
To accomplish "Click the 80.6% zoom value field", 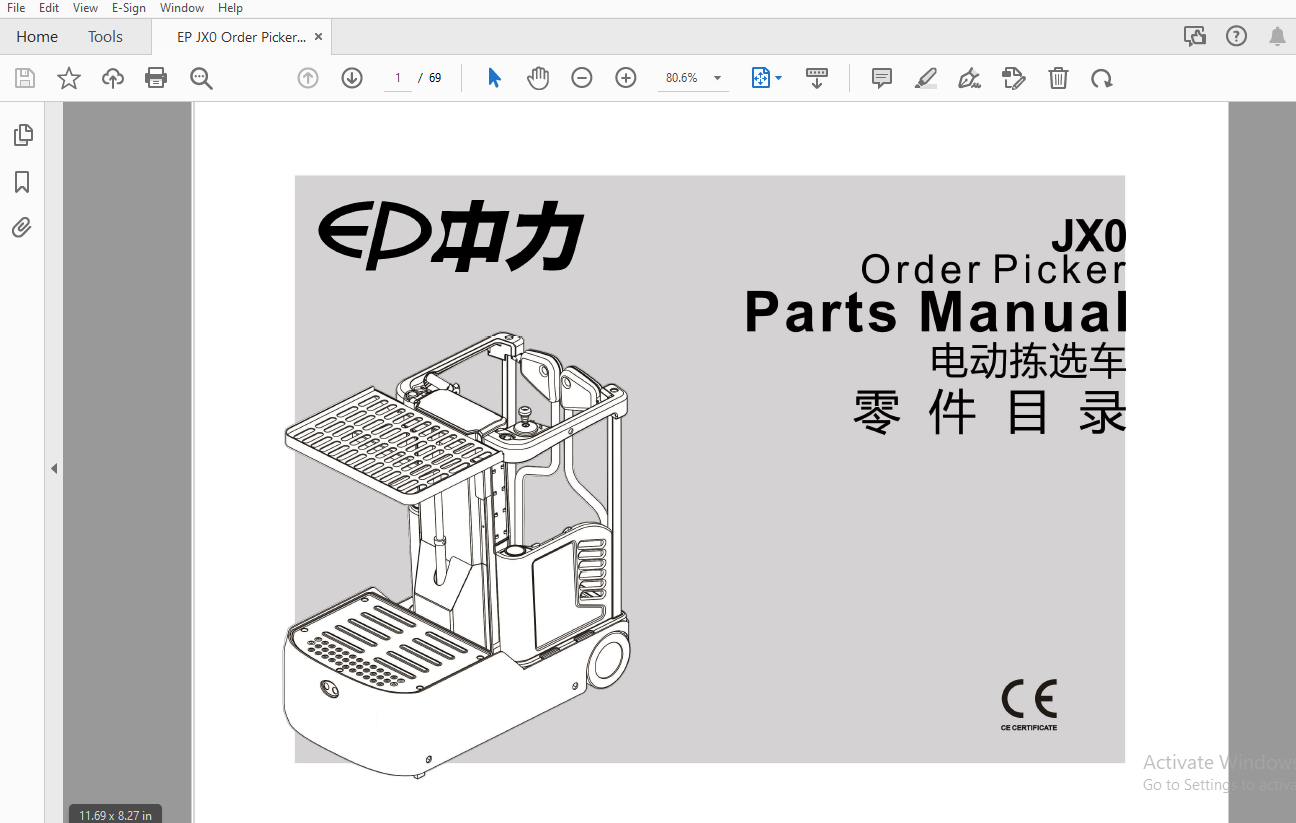I will [x=682, y=78].
